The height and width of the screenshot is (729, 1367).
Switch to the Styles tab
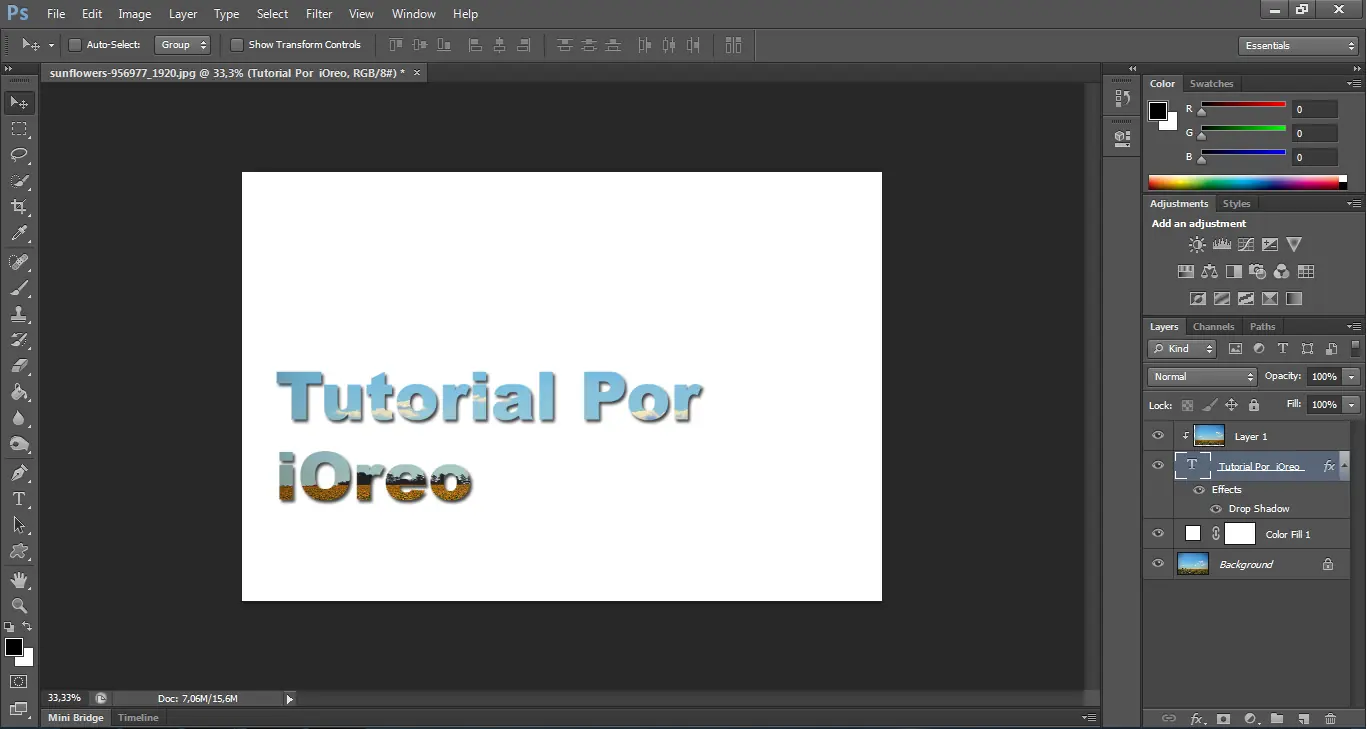pos(1236,204)
